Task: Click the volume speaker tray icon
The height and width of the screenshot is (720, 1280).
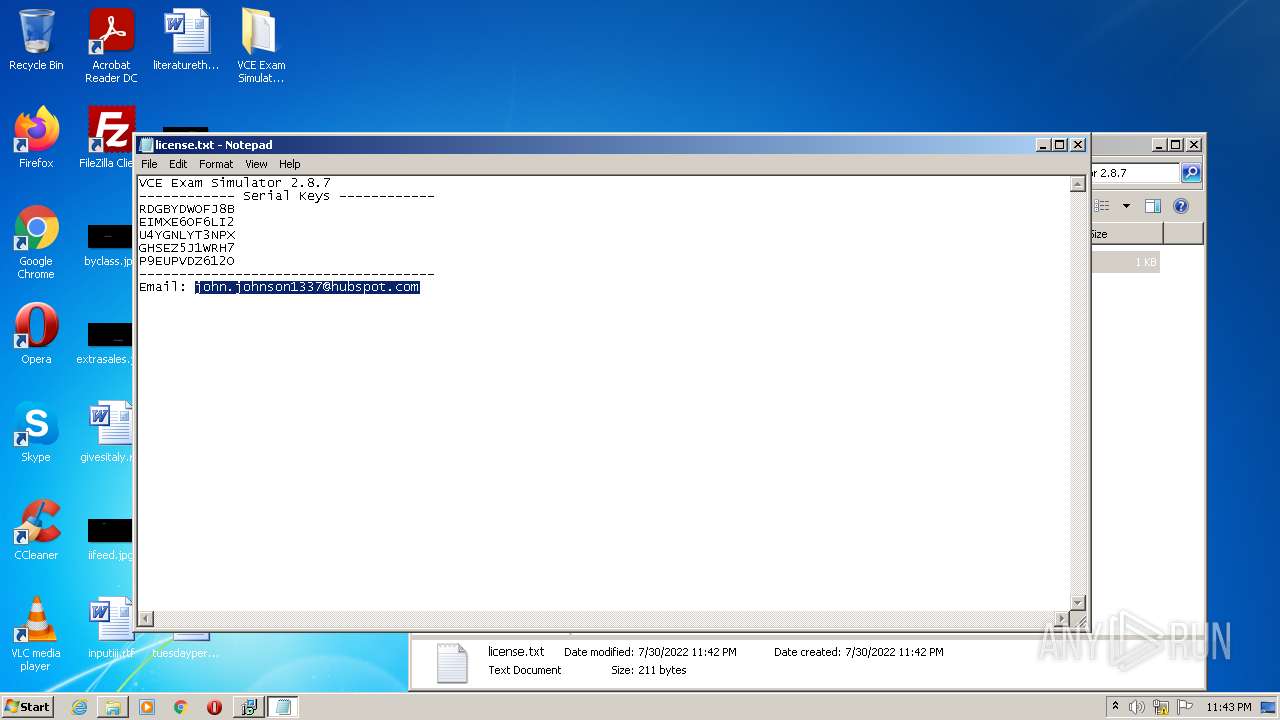Action: pyautogui.click(x=1137, y=707)
